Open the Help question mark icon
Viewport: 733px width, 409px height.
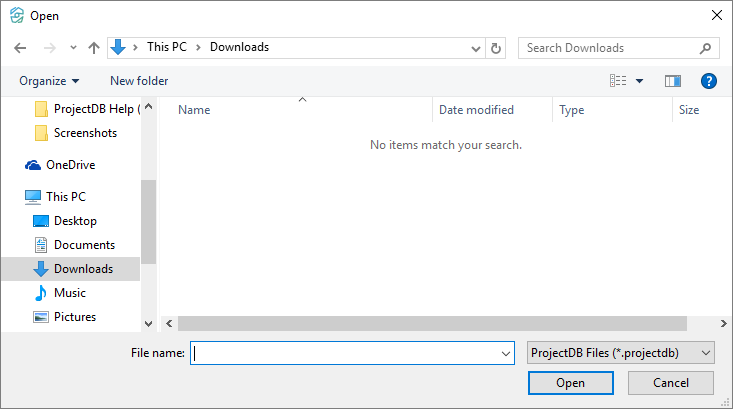[x=709, y=81]
